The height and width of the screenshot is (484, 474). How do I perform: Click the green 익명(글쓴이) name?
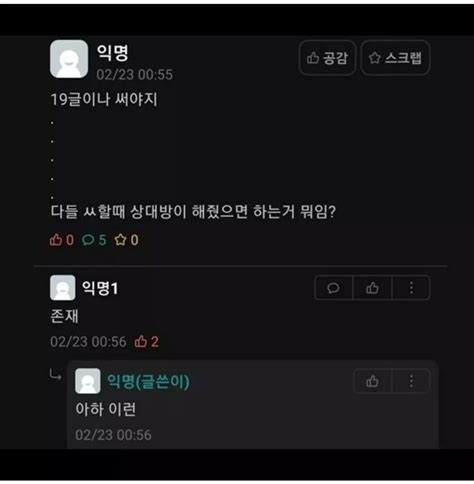pyautogui.click(x=148, y=381)
